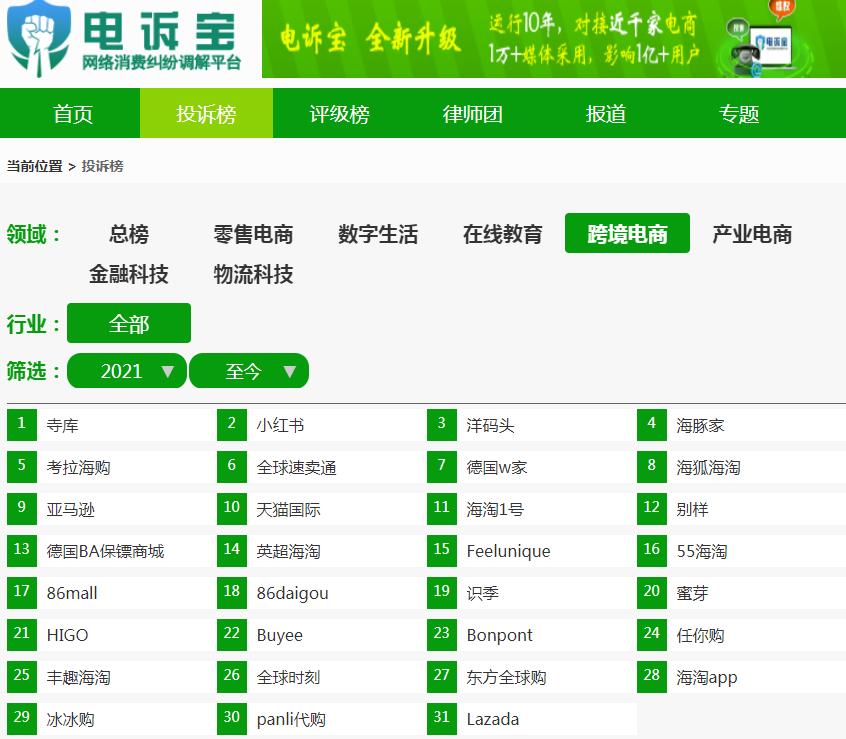Open the 亚马逊 complaint ranking entry
846x739 pixels.
pos(69,508)
